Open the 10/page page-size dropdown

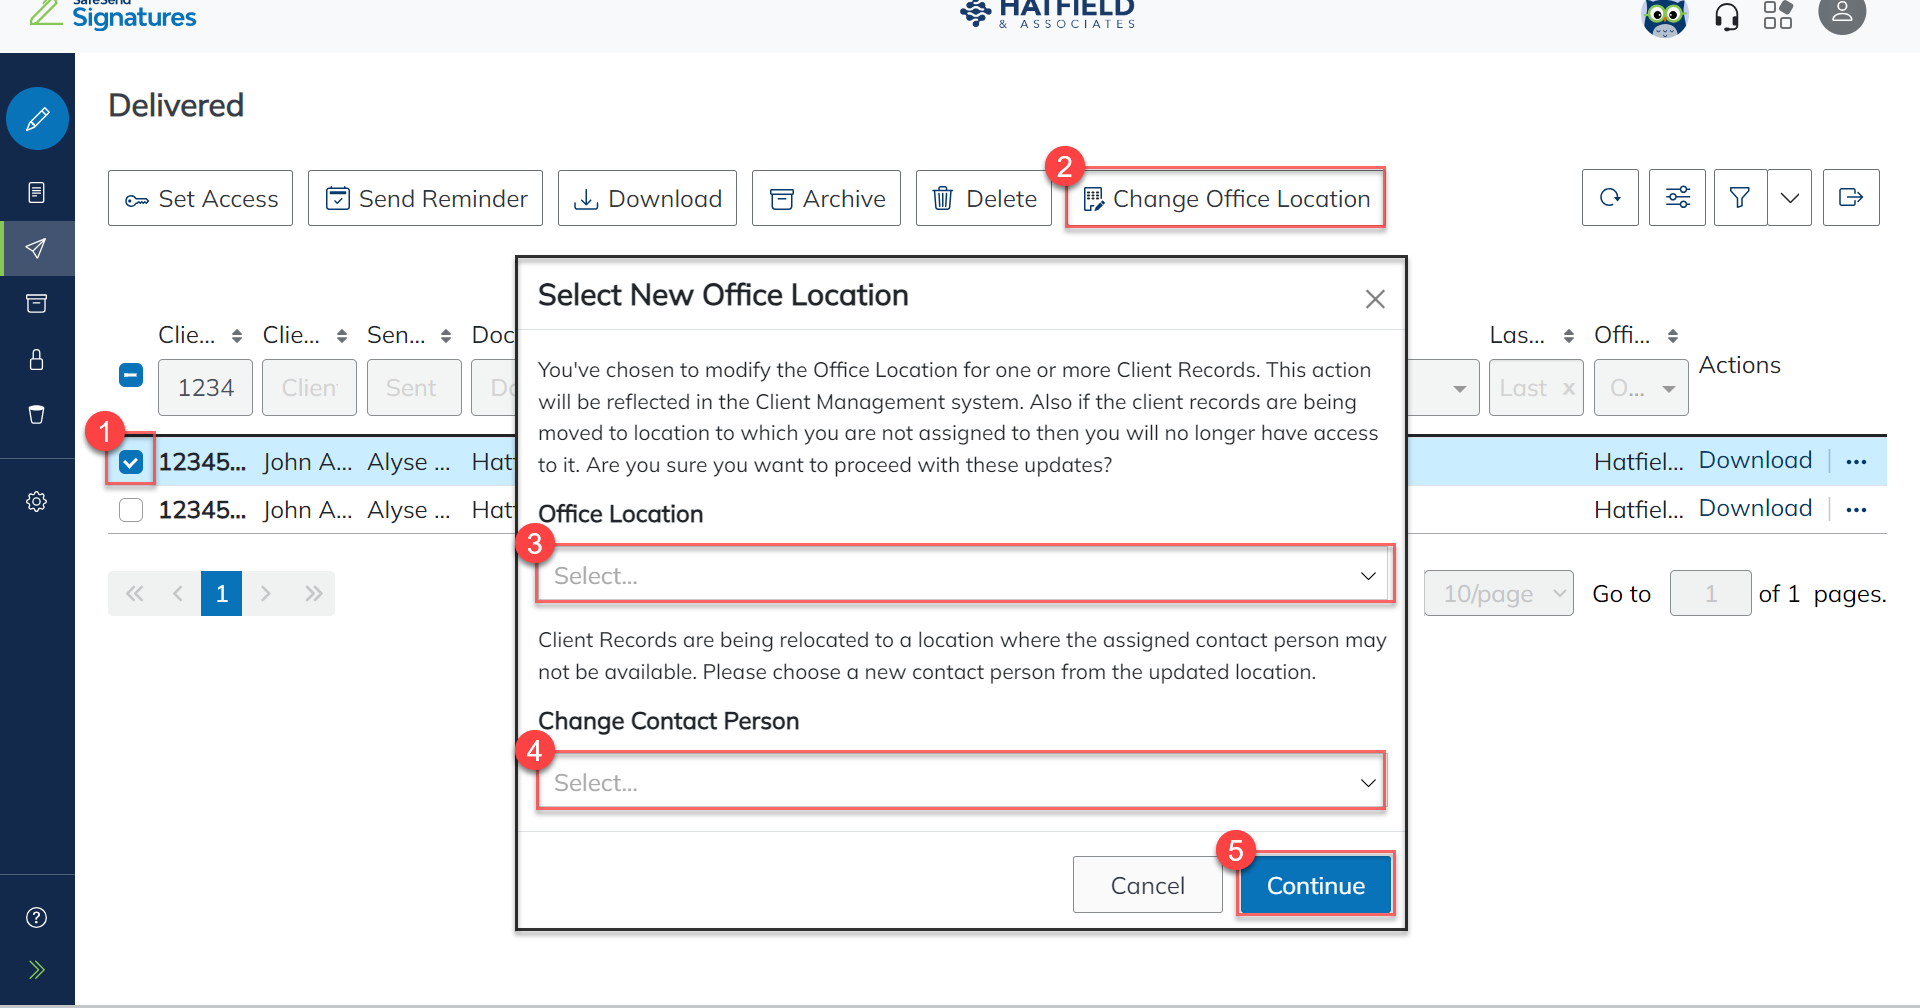click(1498, 593)
